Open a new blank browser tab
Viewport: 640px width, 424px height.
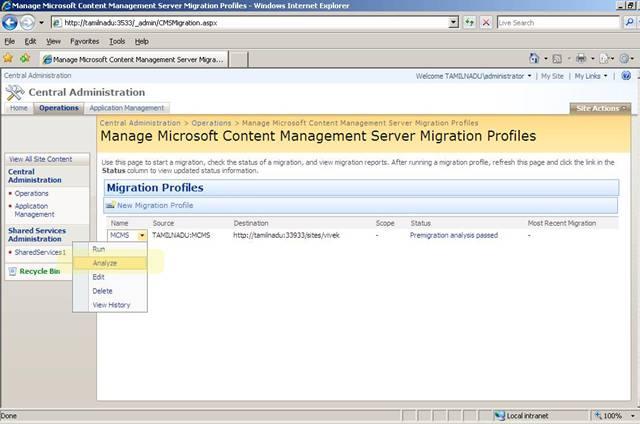click(238, 60)
